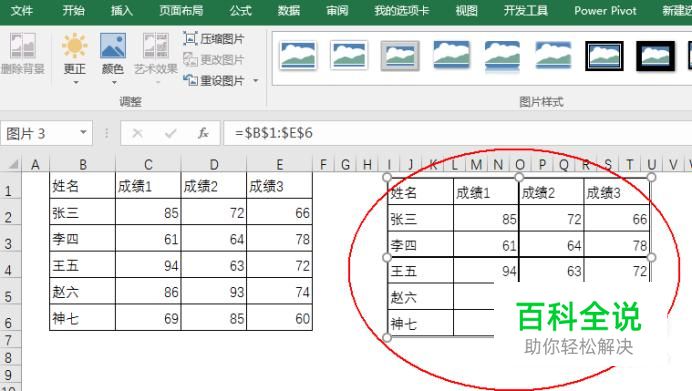Switch to the 数据 (Data) tab

(x=289, y=11)
